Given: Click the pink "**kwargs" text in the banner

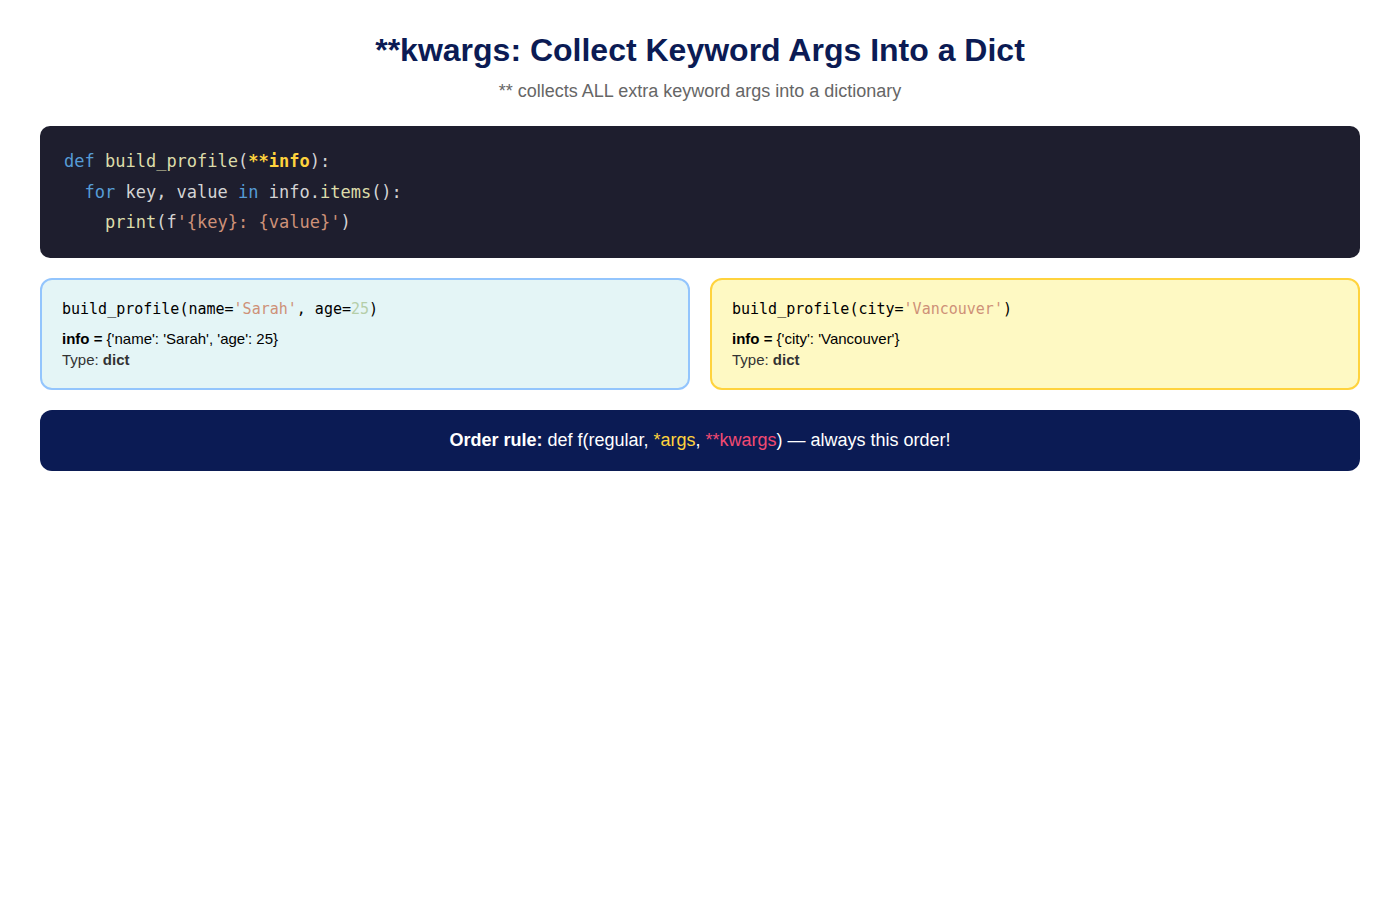Looking at the screenshot, I should coord(741,440).
